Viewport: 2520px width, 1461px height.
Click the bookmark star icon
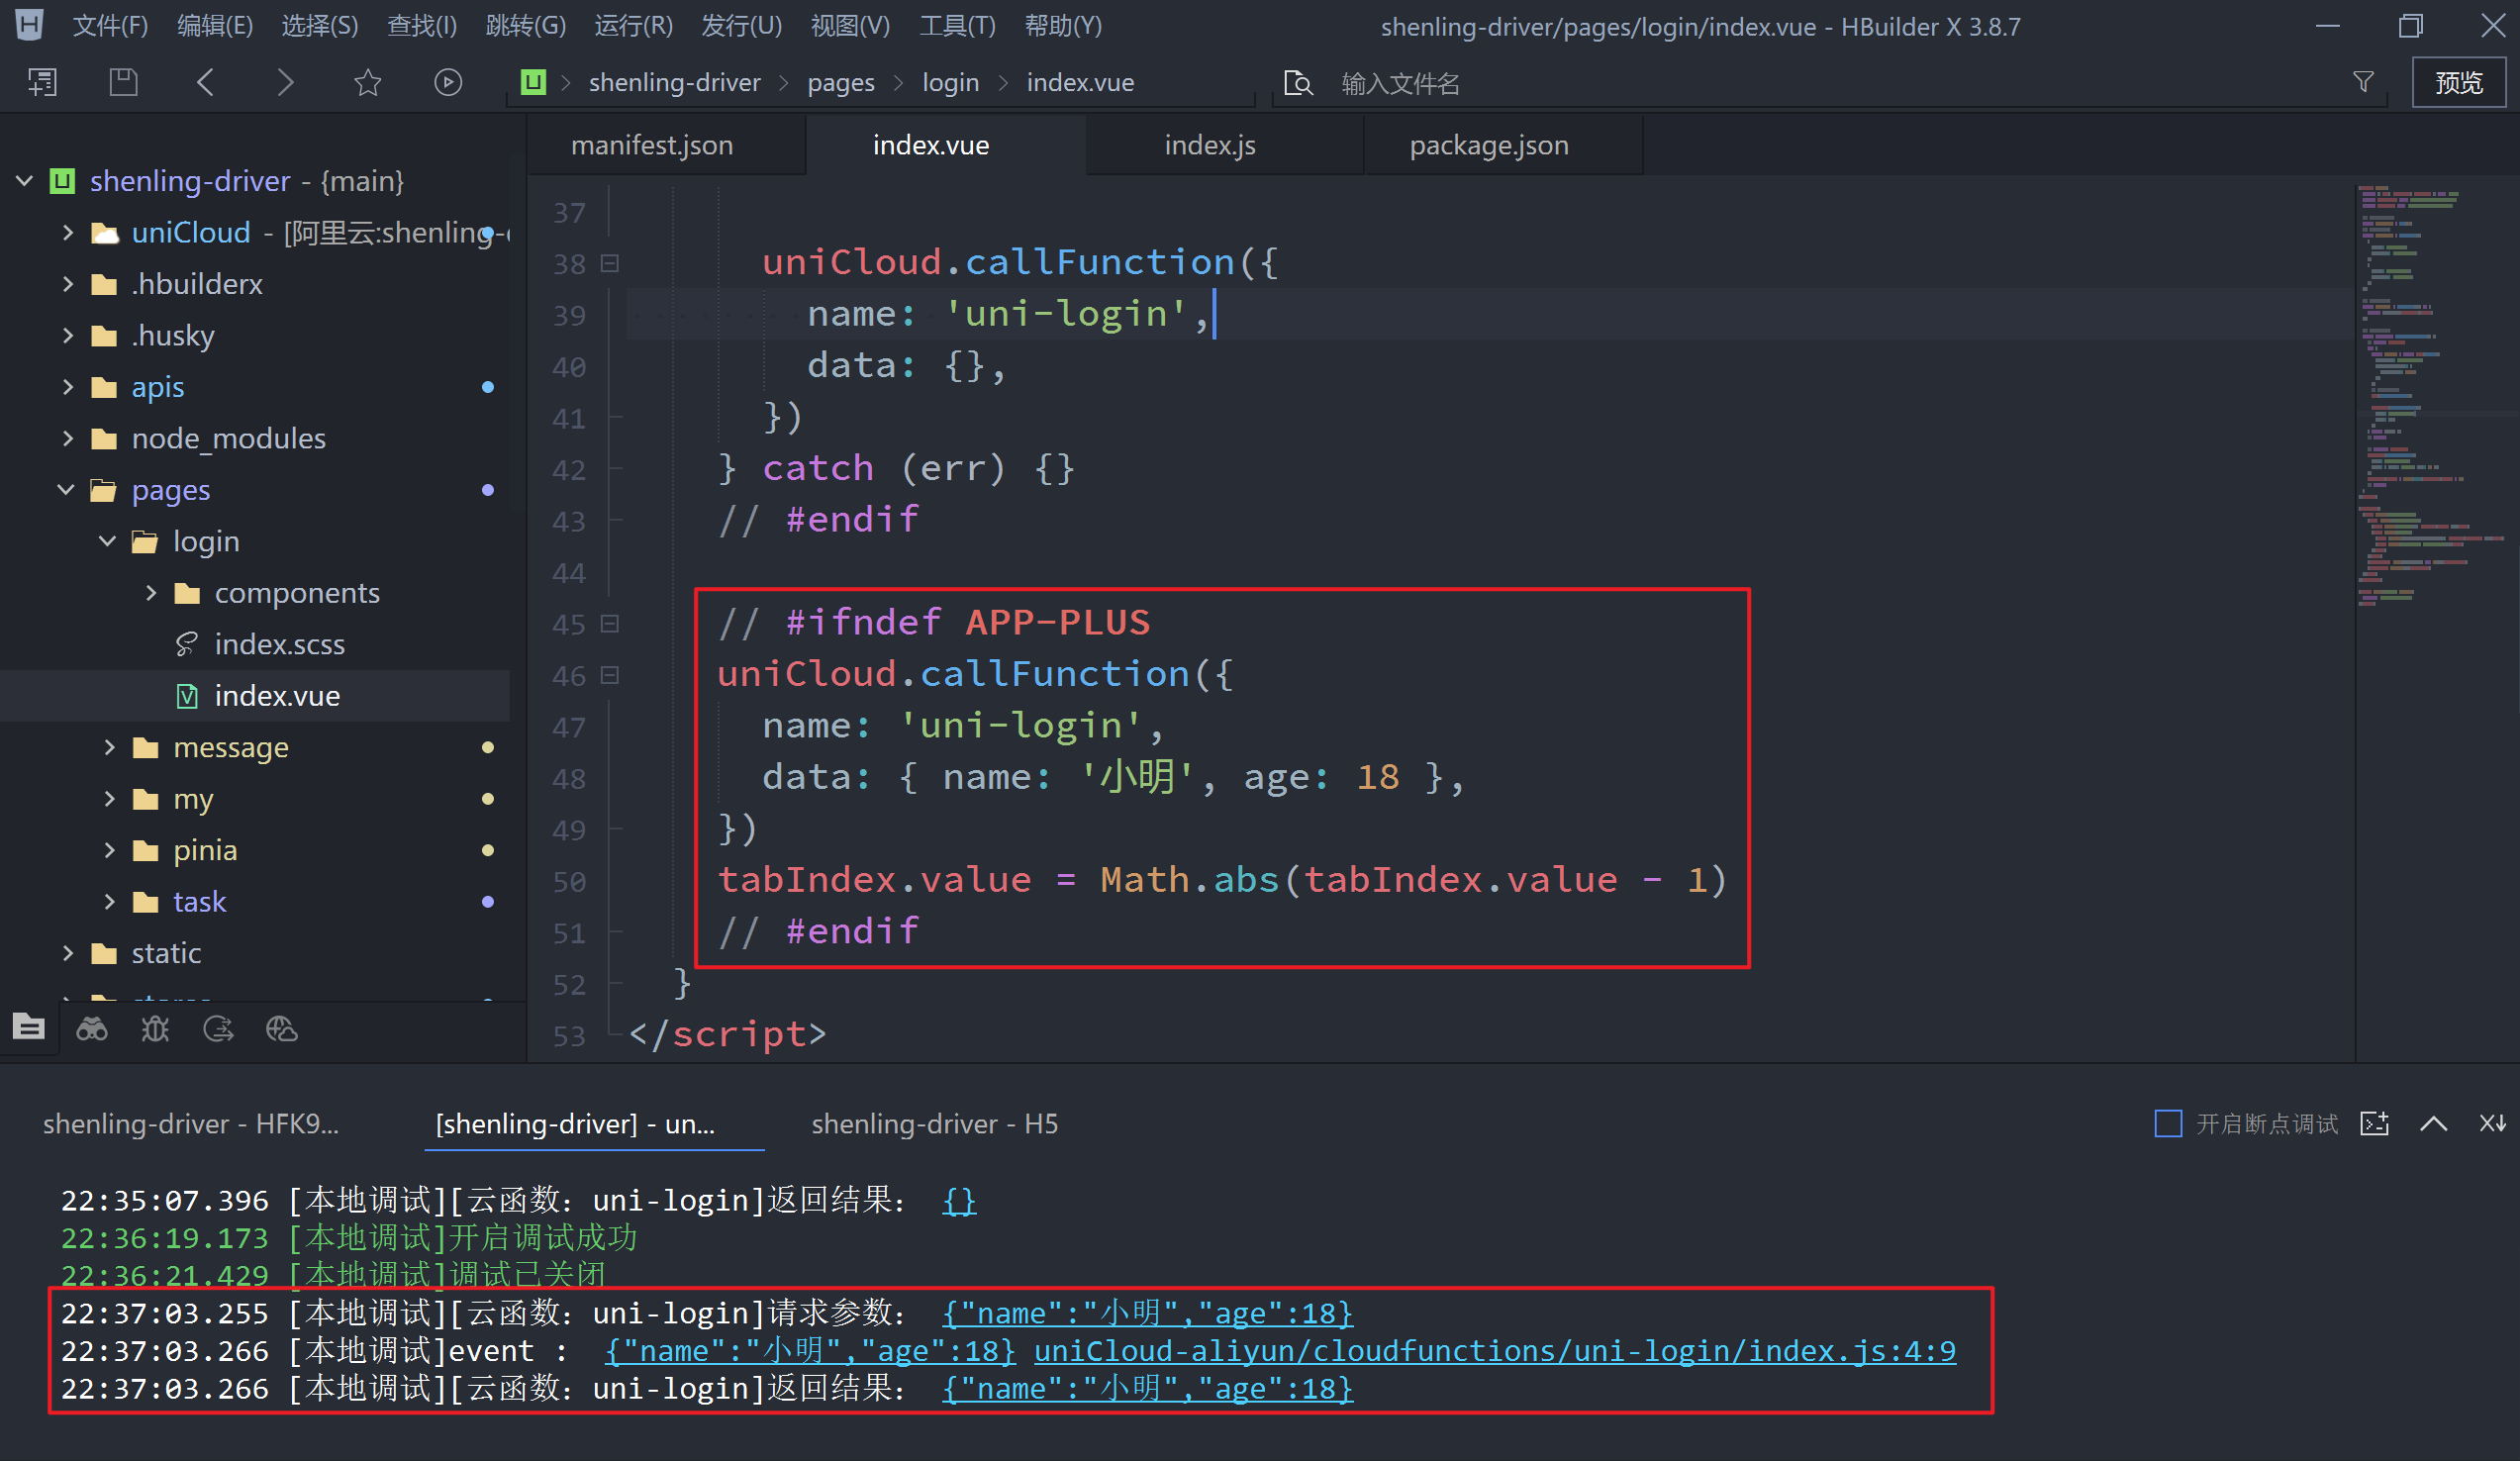click(x=368, y=82)
